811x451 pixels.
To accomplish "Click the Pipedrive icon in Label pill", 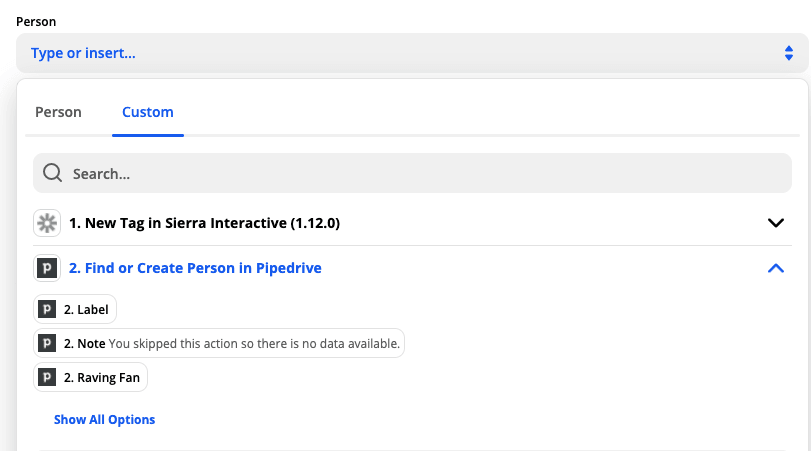I will click(47, 310).
